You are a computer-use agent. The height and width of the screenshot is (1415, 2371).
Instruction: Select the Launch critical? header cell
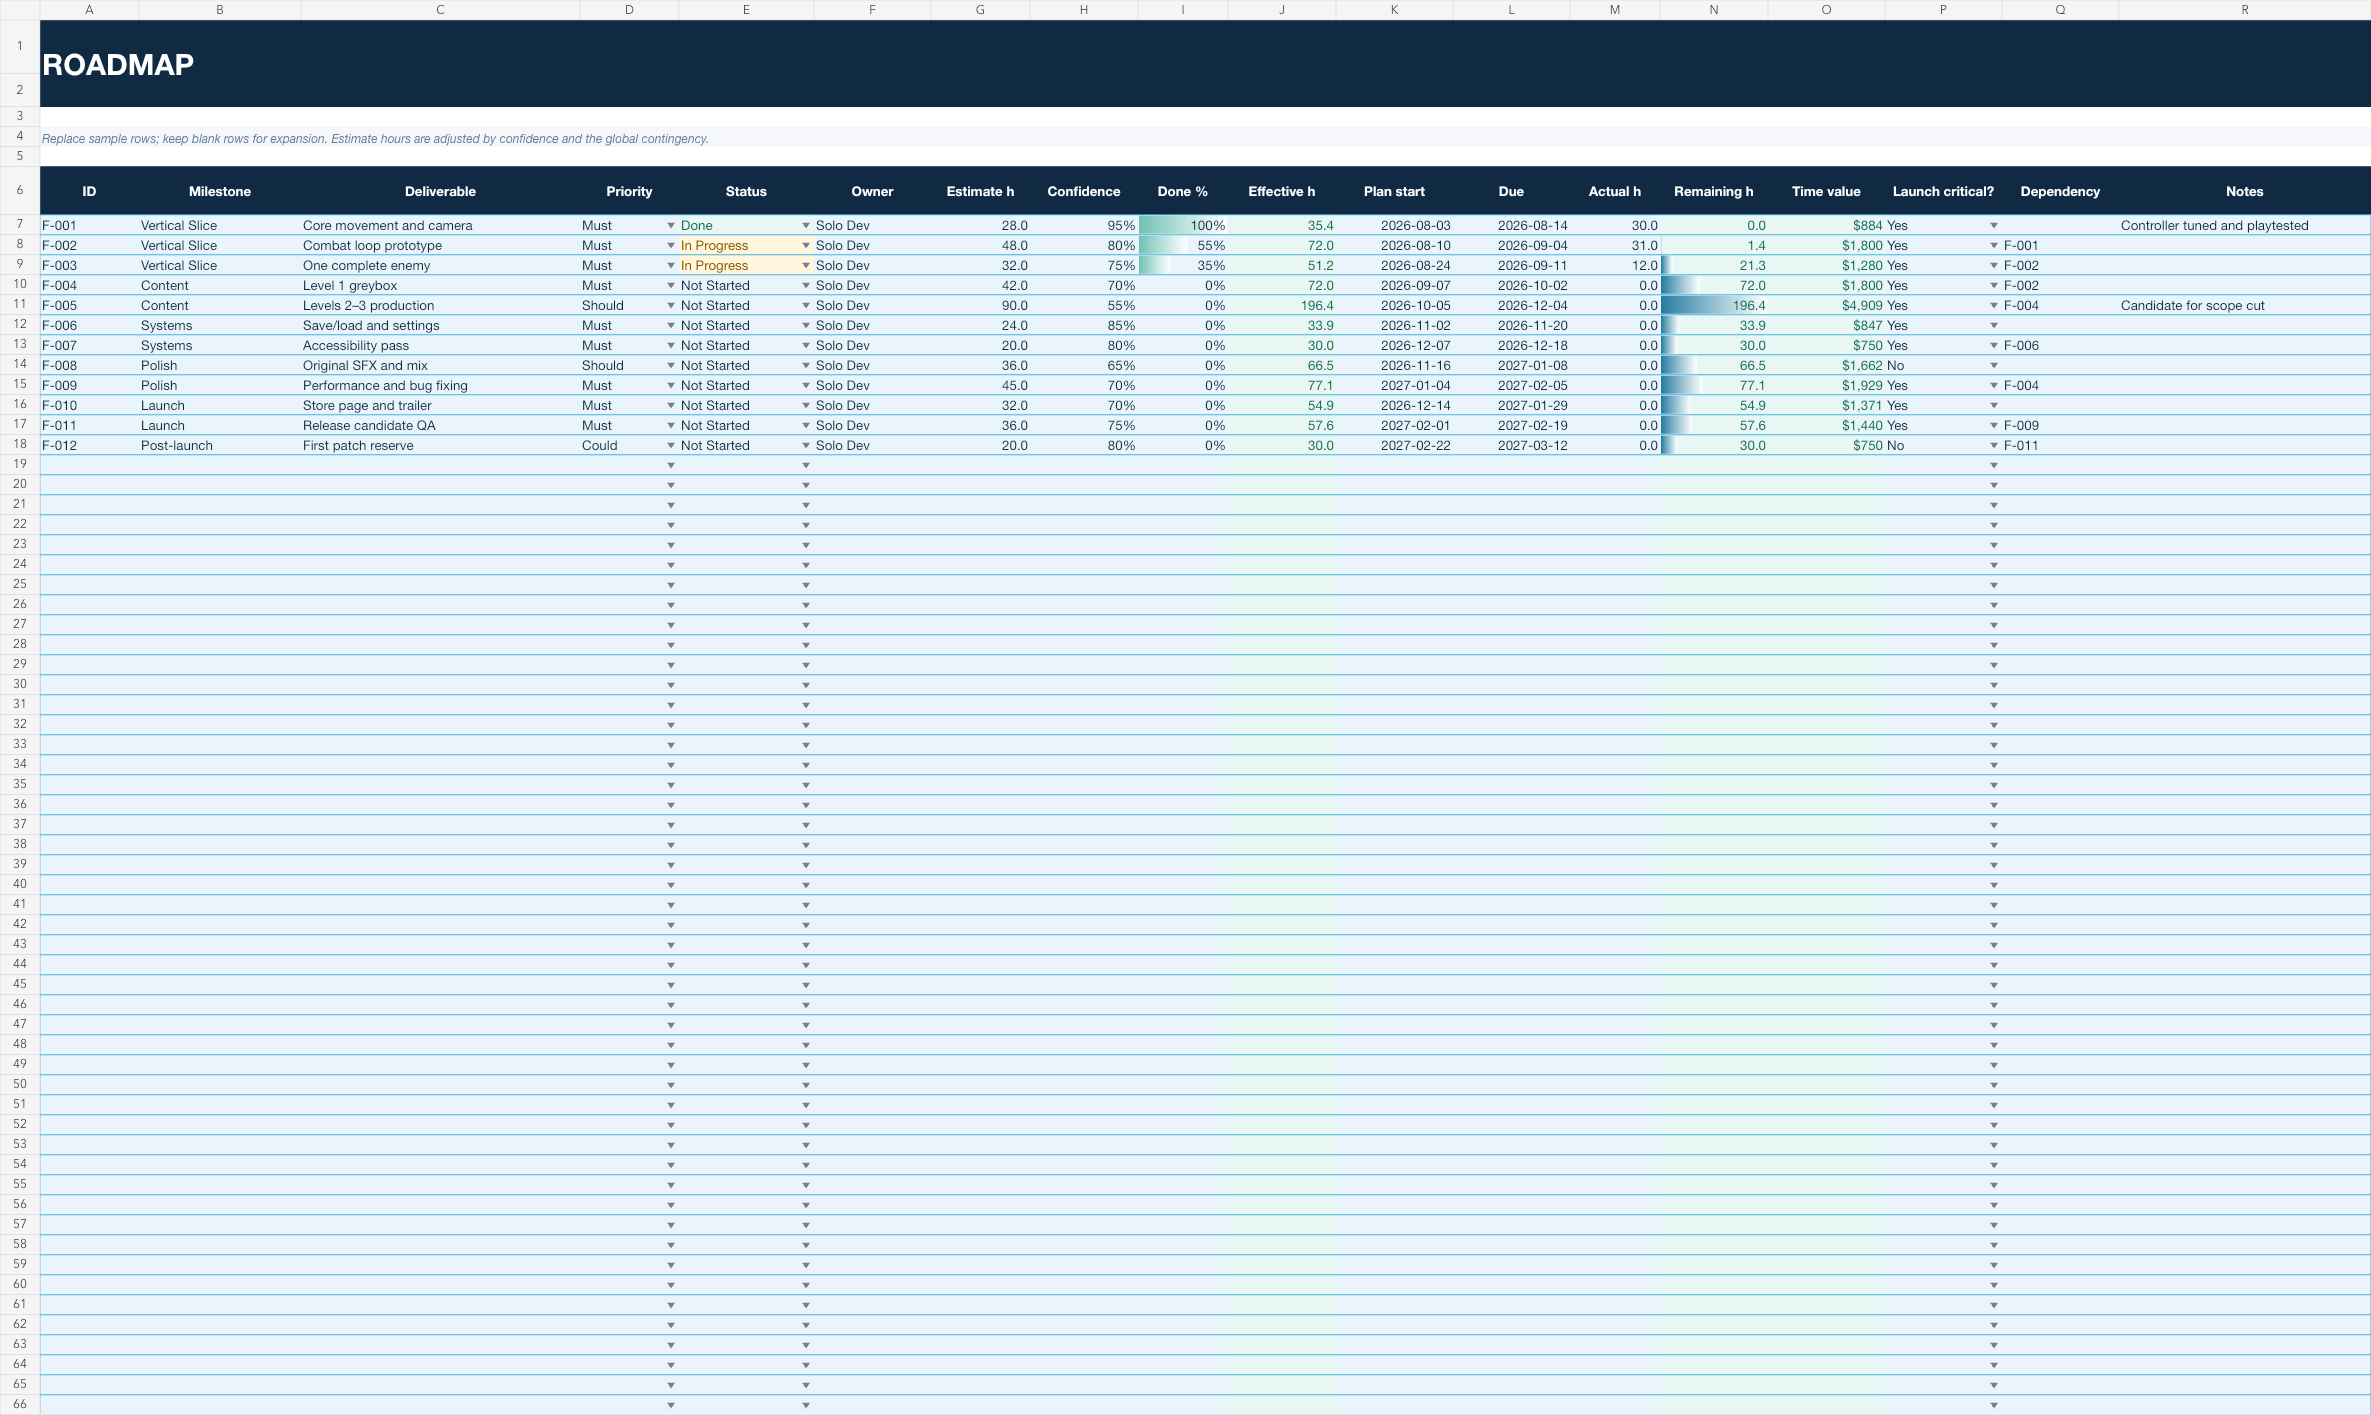point(1943,191)
